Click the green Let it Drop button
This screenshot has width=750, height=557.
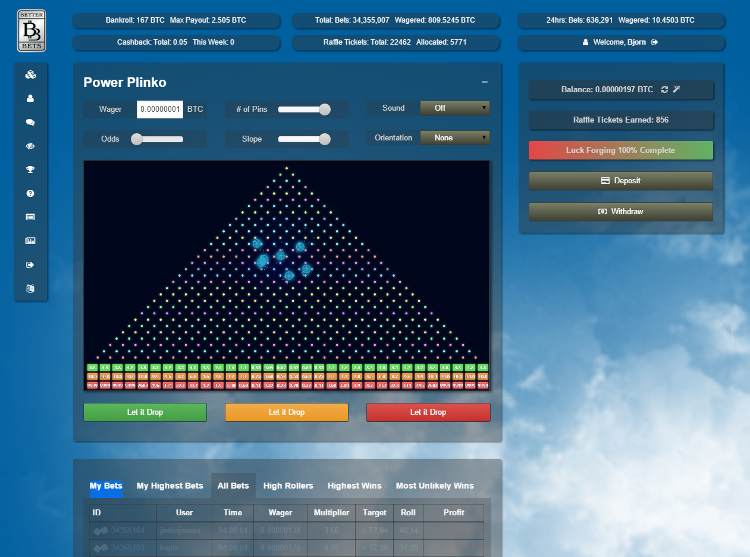[x=145, y=412]
